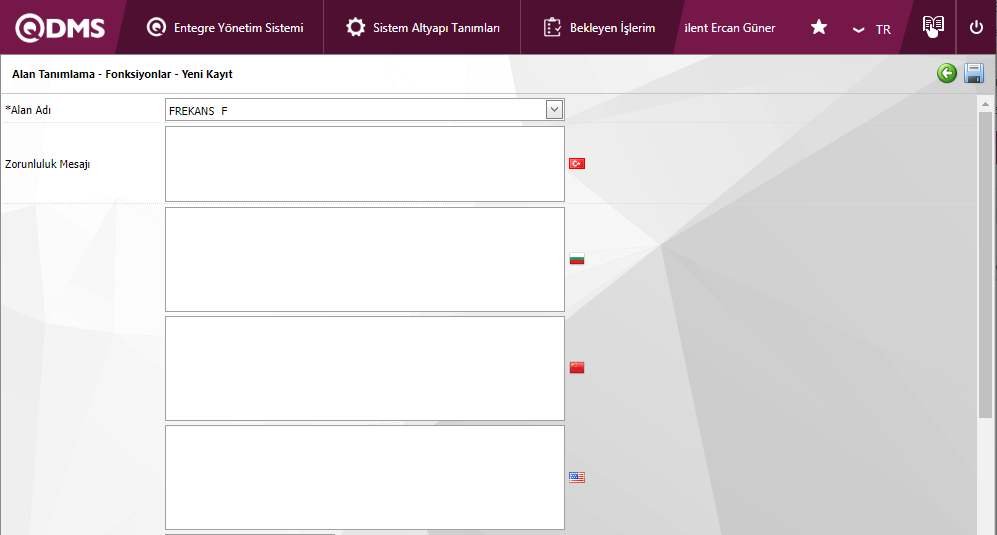Focus the text area beside Bulgarian flag
Image resolution: width=997 pixels, height=535 pixels.
pos(364,260)
